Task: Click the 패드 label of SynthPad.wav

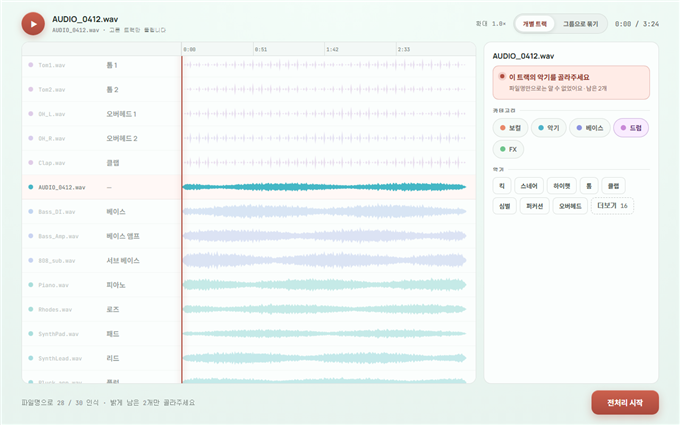Action: pos(113,334)
